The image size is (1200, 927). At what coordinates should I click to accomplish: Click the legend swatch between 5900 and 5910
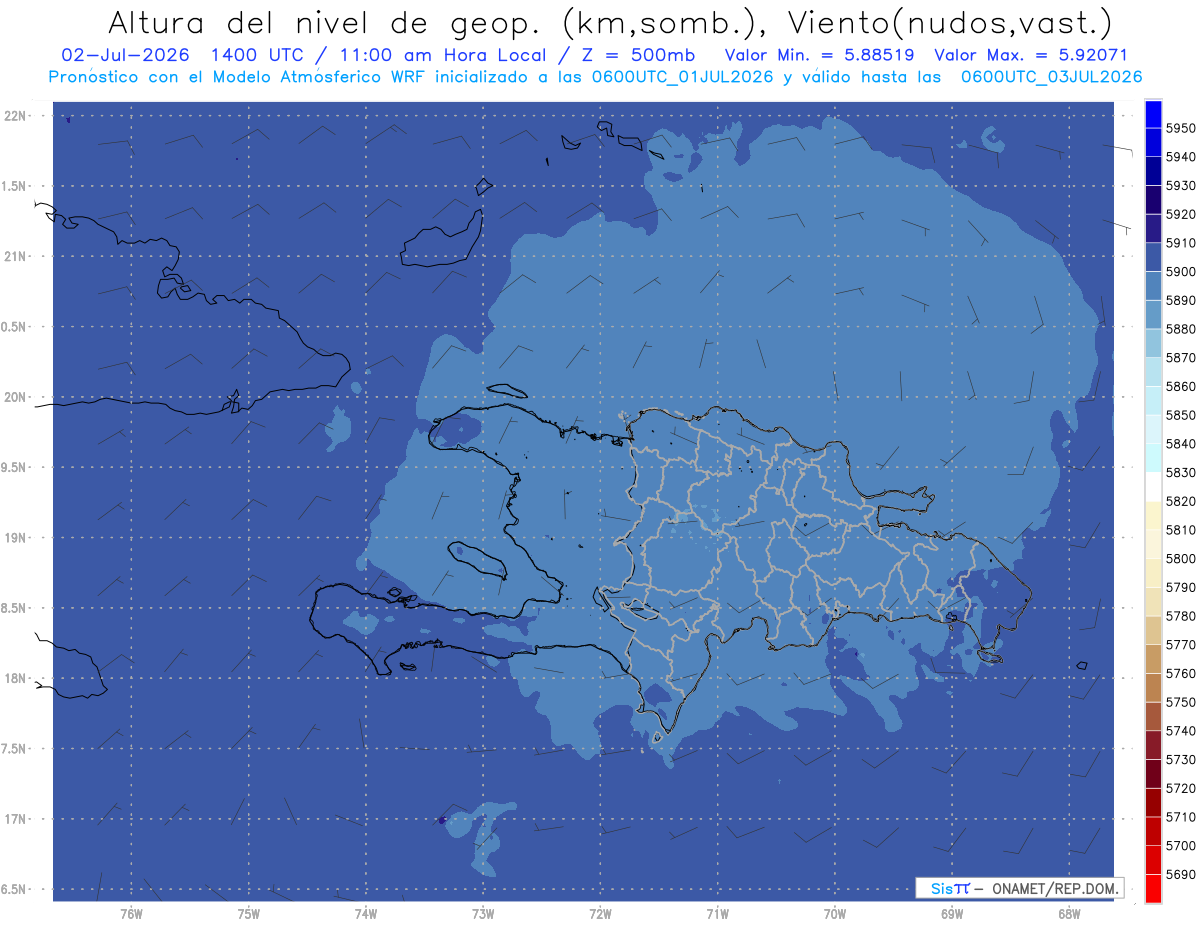[1153, 257]
